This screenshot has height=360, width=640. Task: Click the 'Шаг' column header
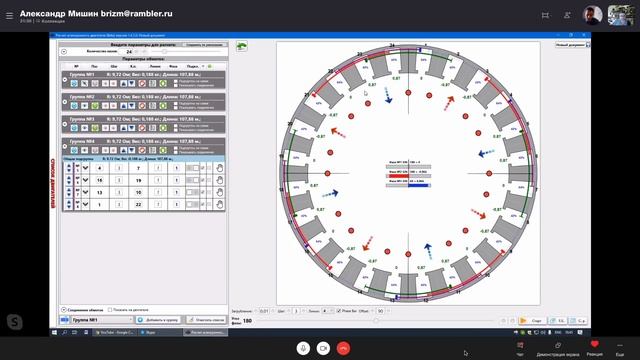(x=114, y=66)
